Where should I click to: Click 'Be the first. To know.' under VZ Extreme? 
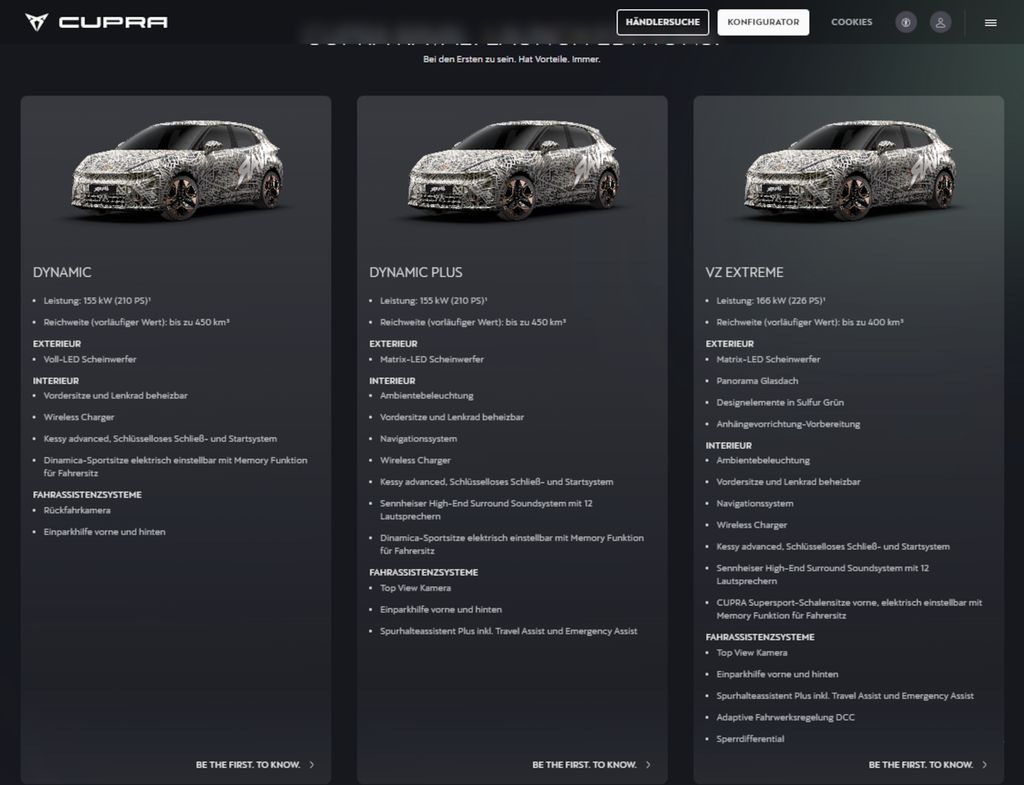click(921, 764)
